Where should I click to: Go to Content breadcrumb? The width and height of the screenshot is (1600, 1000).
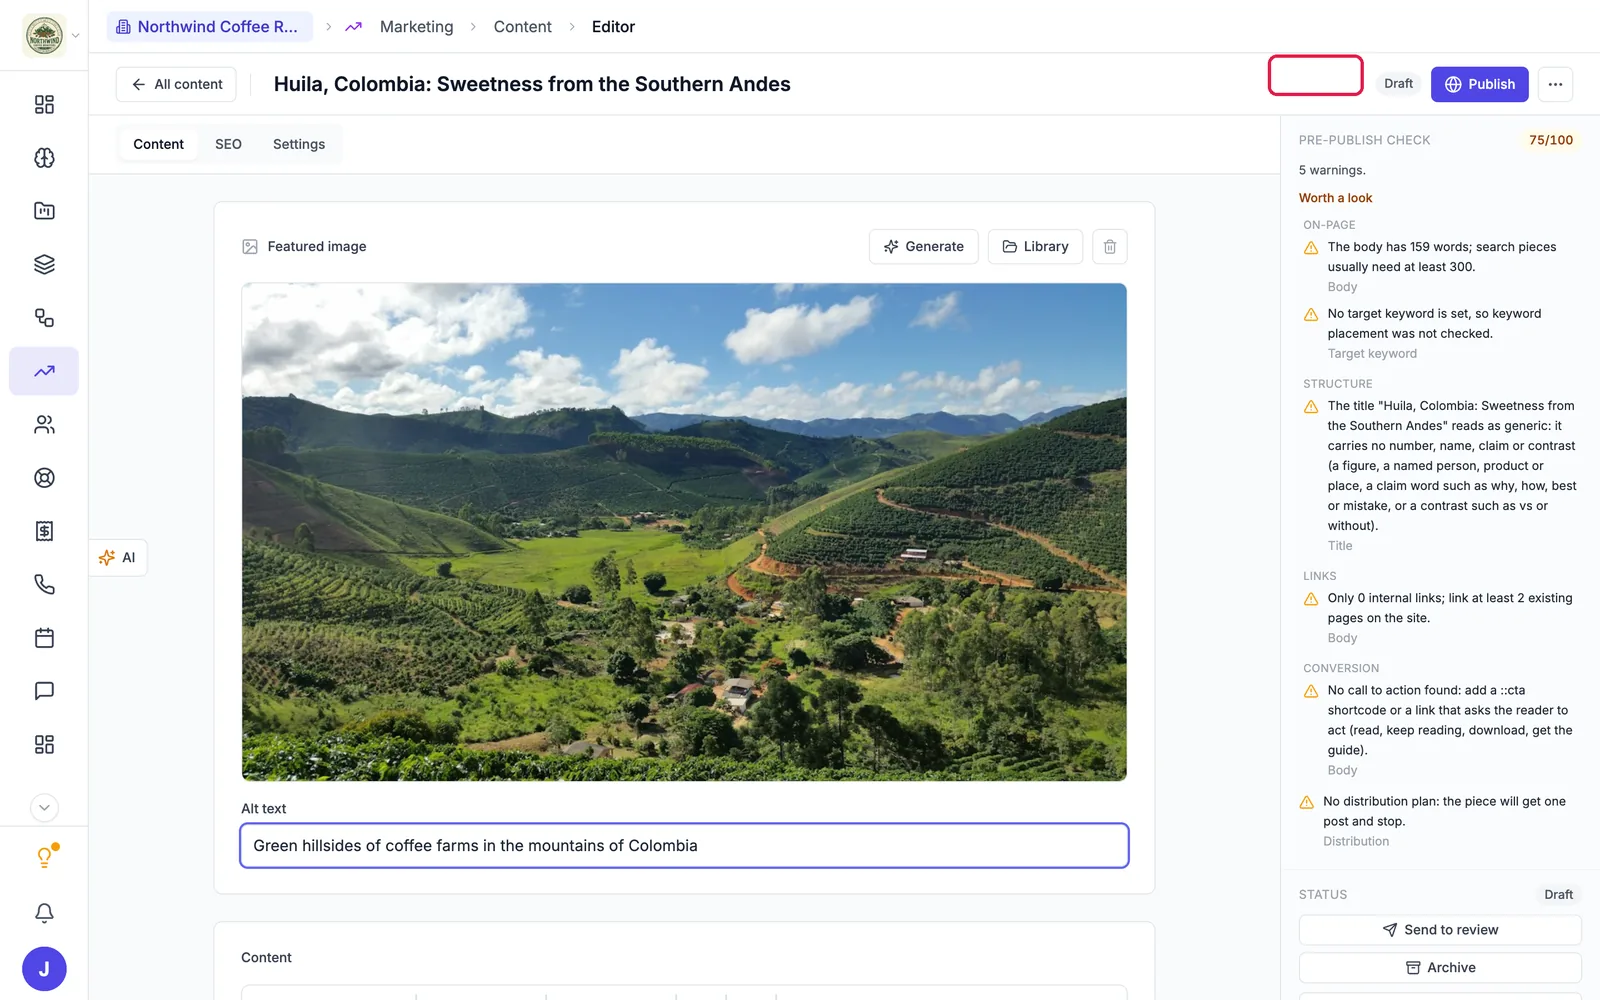pos(522,27)
